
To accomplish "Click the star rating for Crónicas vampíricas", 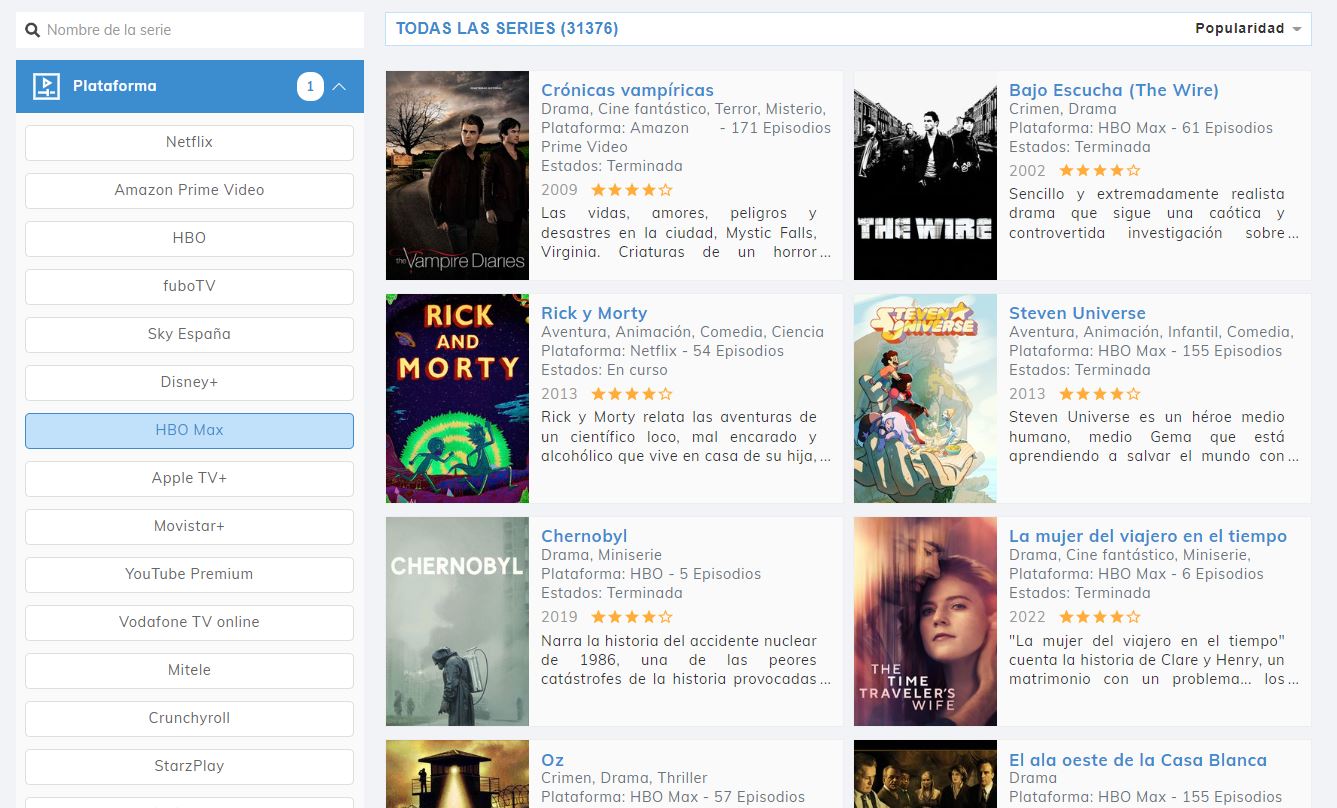I will [x=631, y=190].
